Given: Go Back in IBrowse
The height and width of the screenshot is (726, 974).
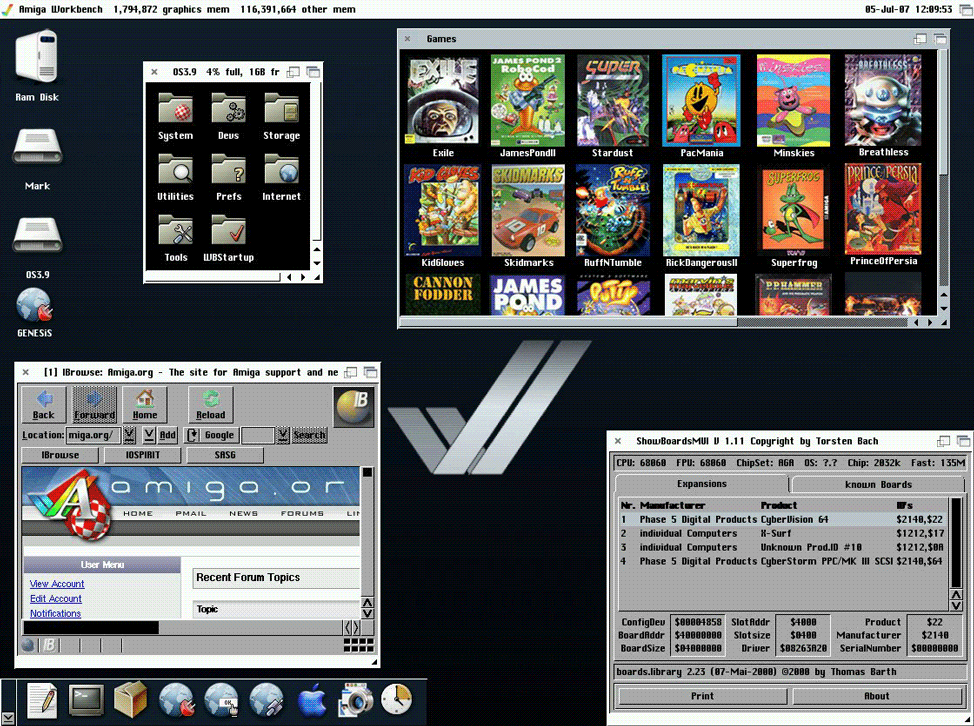Looking at the screenshot, I should click(43, 405).
